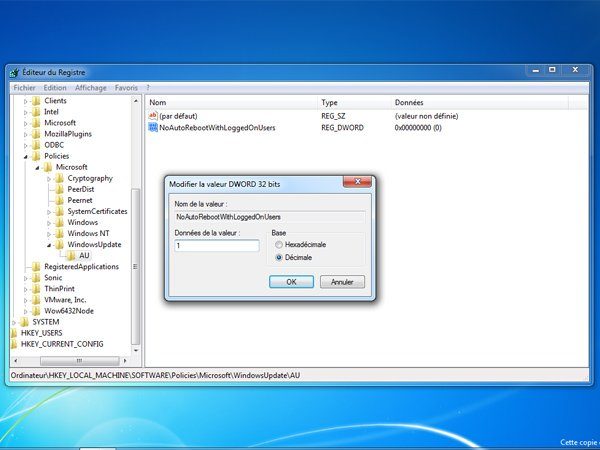This screenshot has height=450, width=600.
Task: Open the Edition menu
Action: [55, 88]
